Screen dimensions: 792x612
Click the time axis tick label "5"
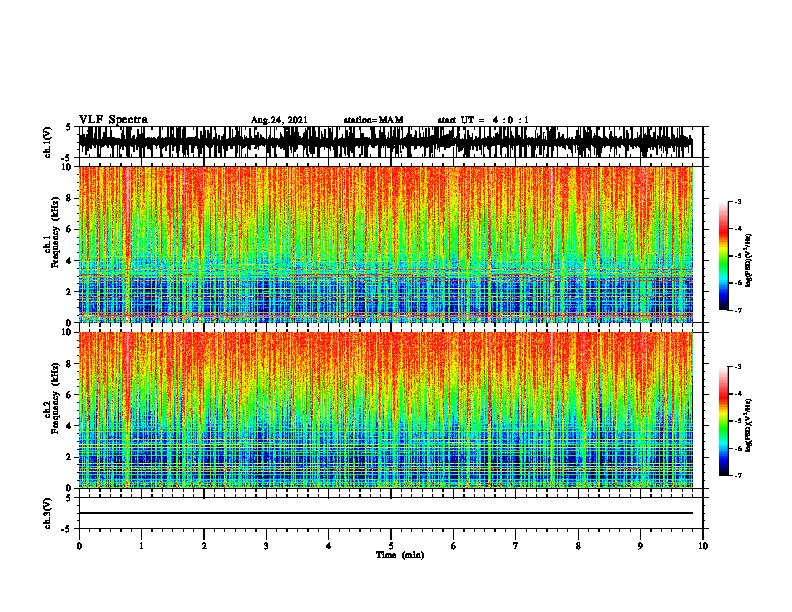click(x=391, y=546)
